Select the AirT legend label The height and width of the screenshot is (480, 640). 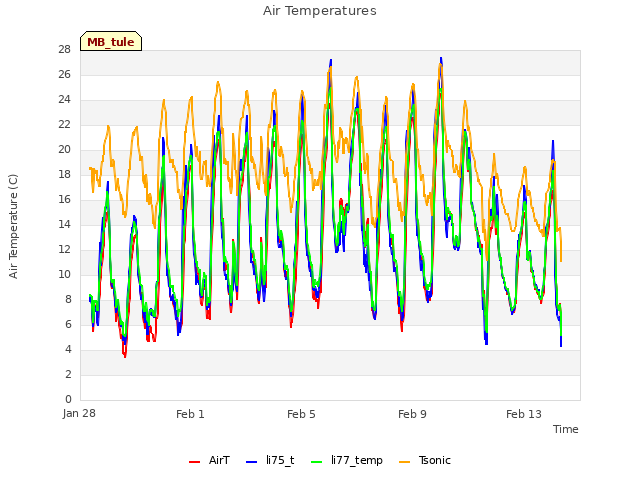pyautogui.click(x=219, y=460)
